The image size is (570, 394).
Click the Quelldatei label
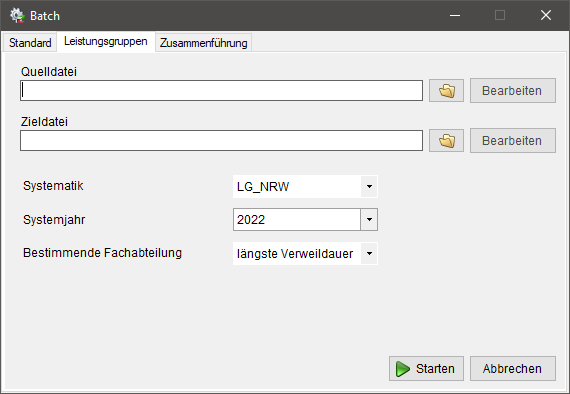(49, 72)
